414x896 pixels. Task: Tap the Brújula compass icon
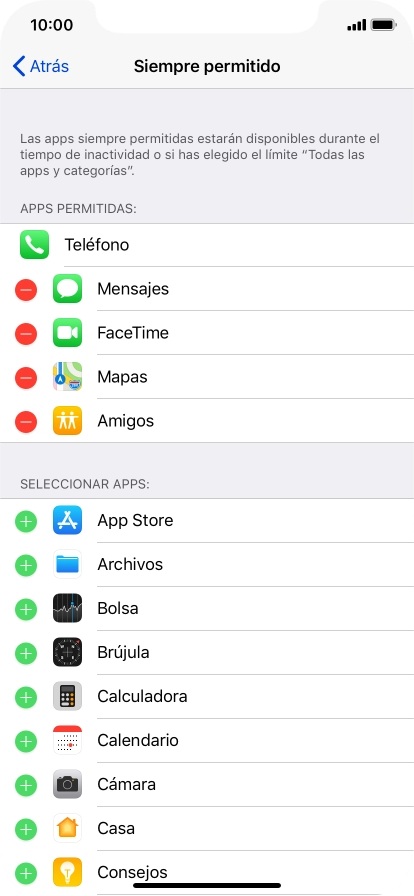(67, 652)
